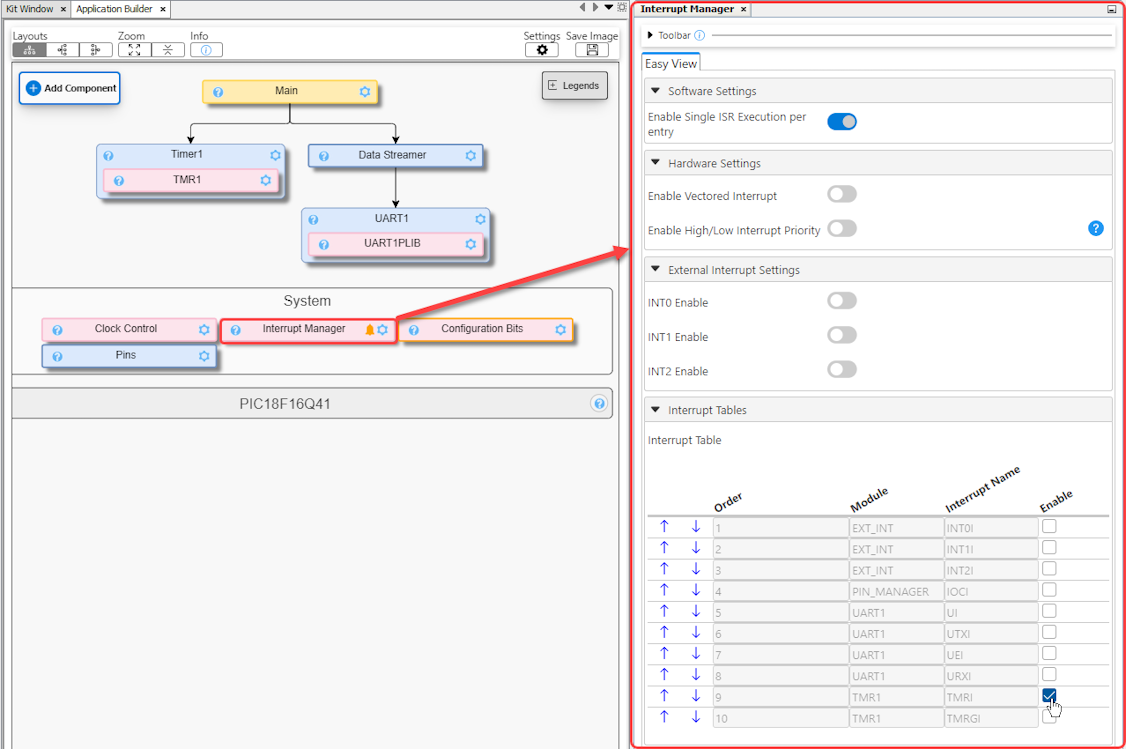Select the Easy View tab
This screenshot has height=749, width=1126.
[x=671, y=64]
